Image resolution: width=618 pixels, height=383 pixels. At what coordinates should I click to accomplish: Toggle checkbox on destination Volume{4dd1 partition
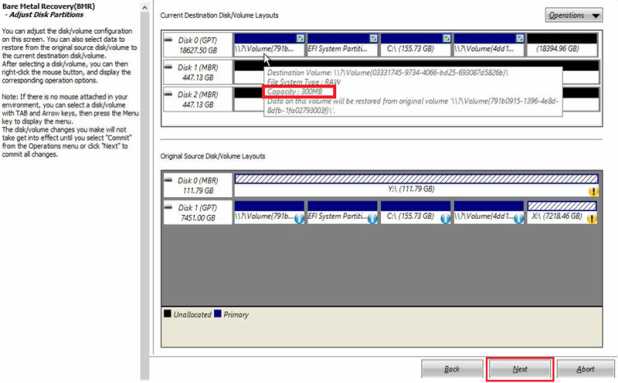[x=519, y=38]
